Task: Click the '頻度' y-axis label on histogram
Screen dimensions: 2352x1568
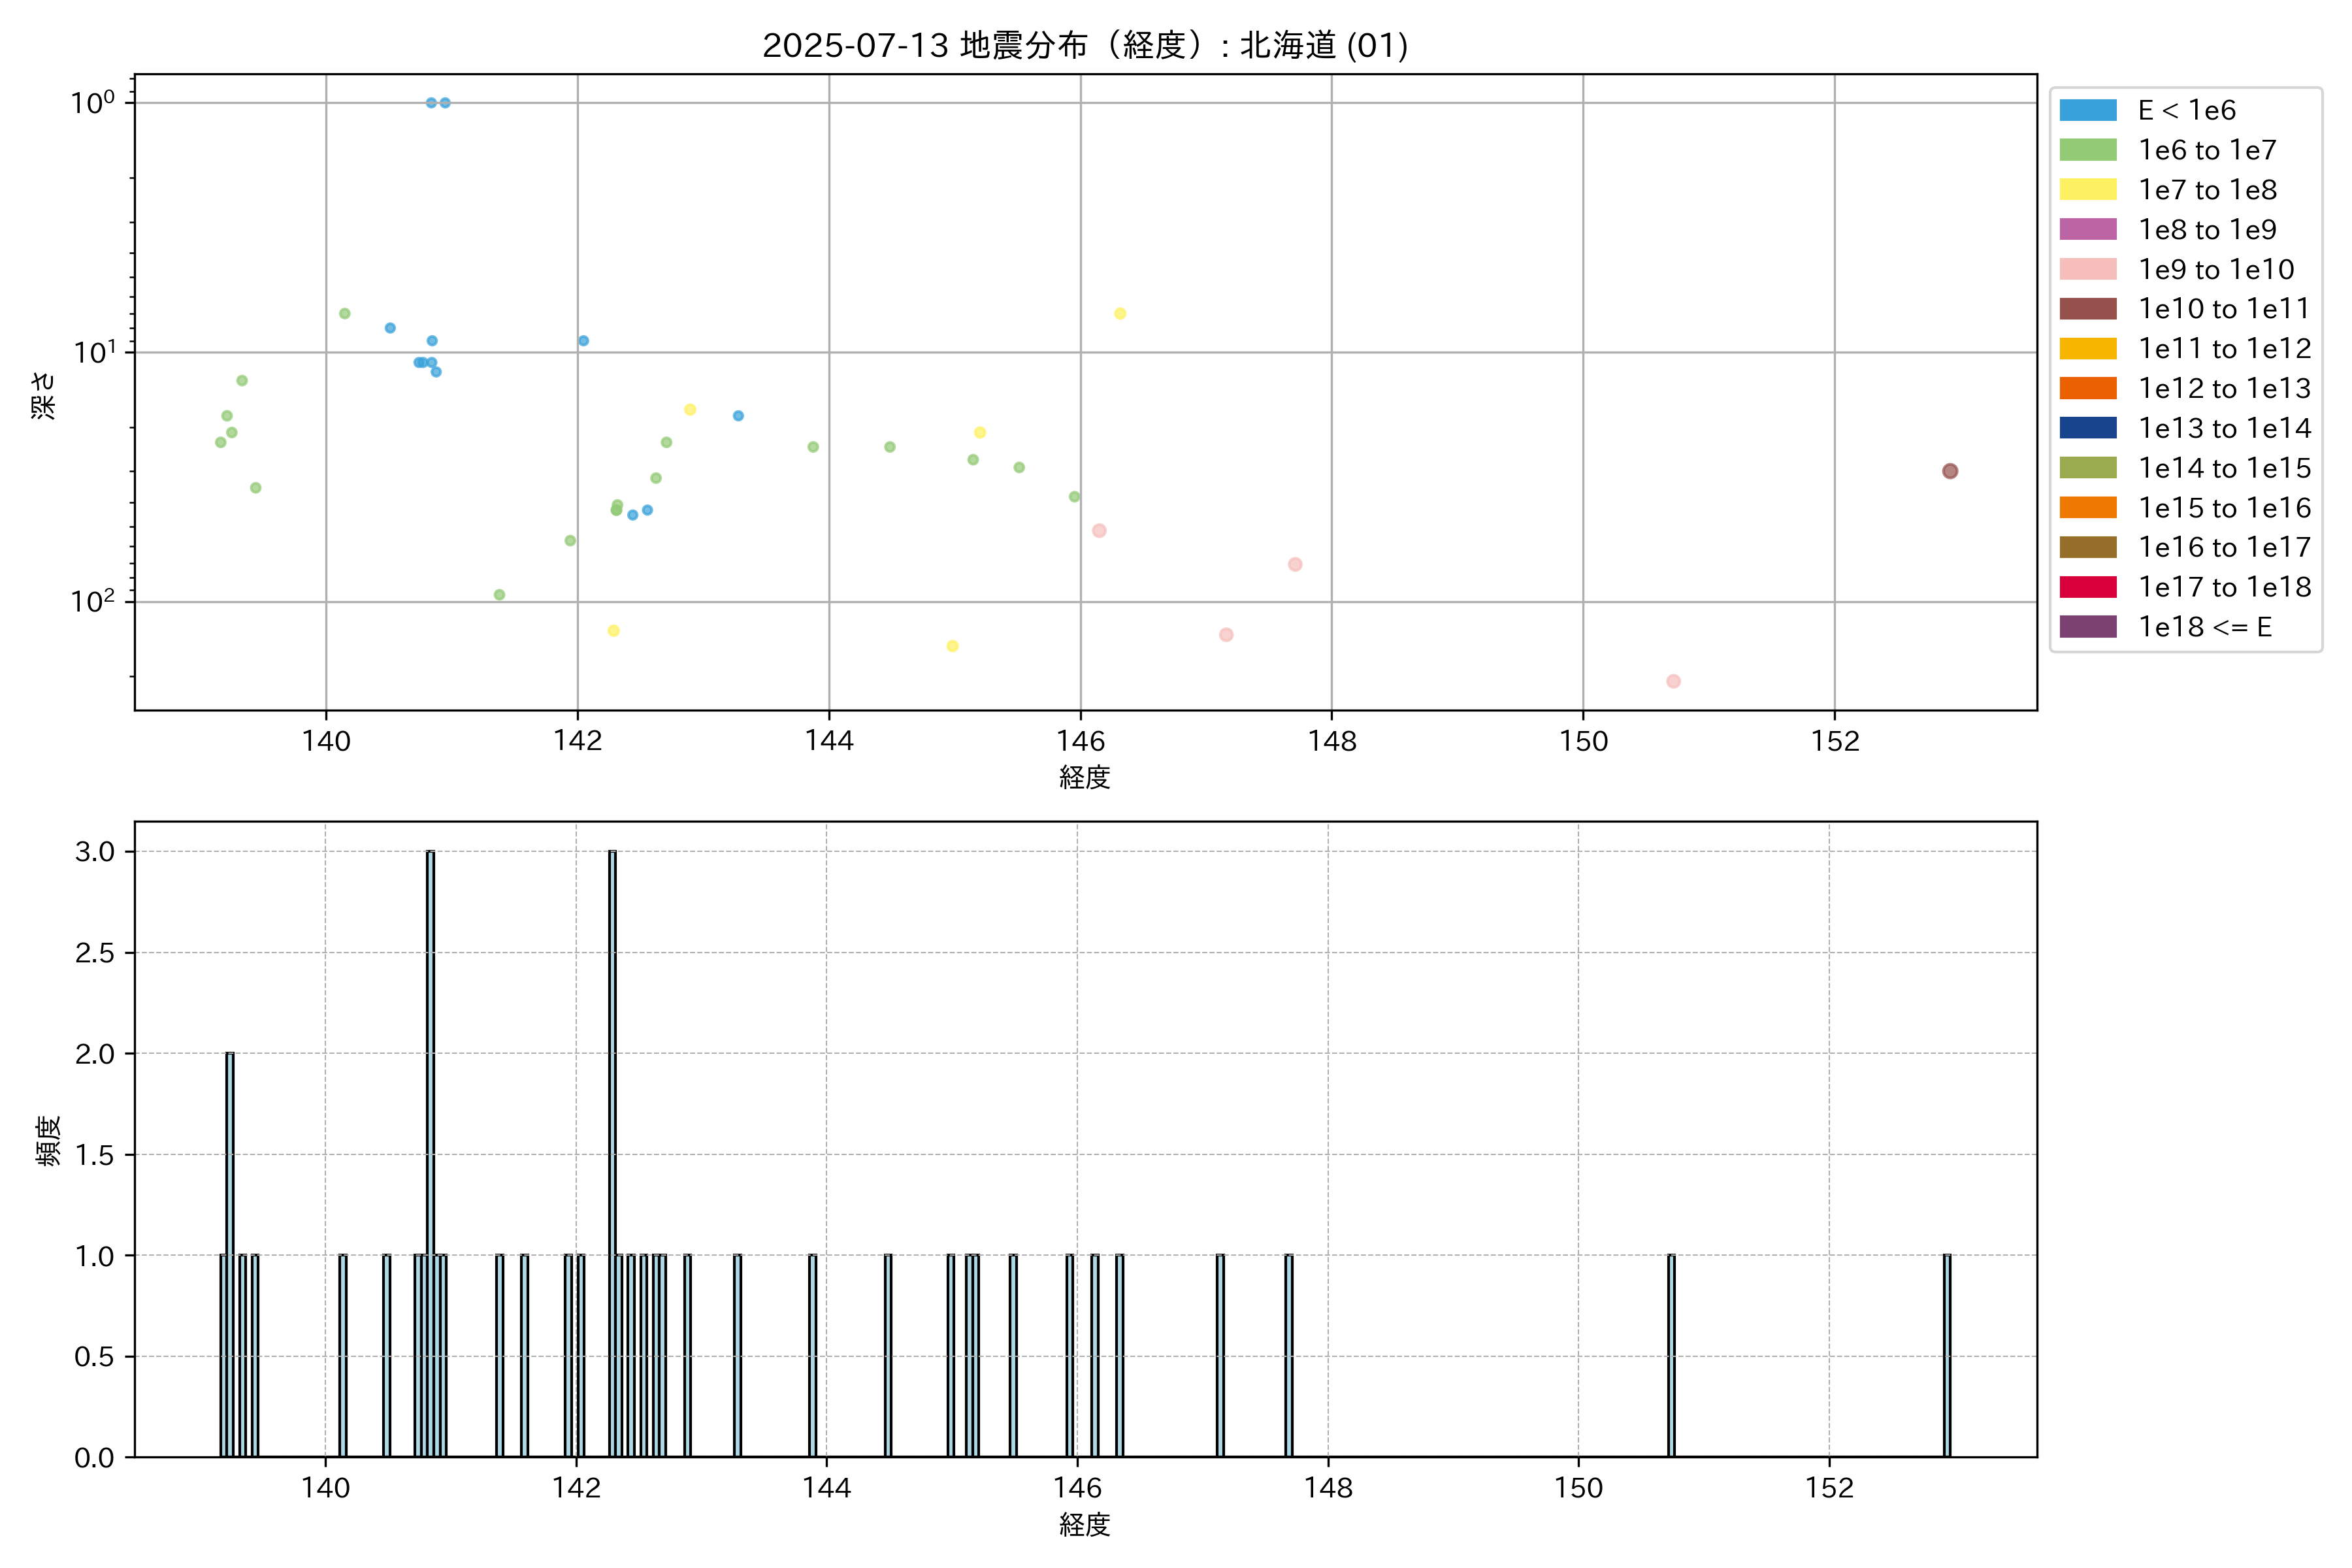Action: click(x=48, y=1141)
